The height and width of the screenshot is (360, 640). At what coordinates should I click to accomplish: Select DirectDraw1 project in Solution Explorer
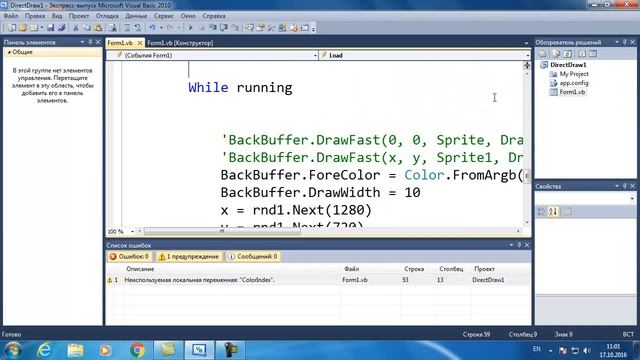point(568,65)
